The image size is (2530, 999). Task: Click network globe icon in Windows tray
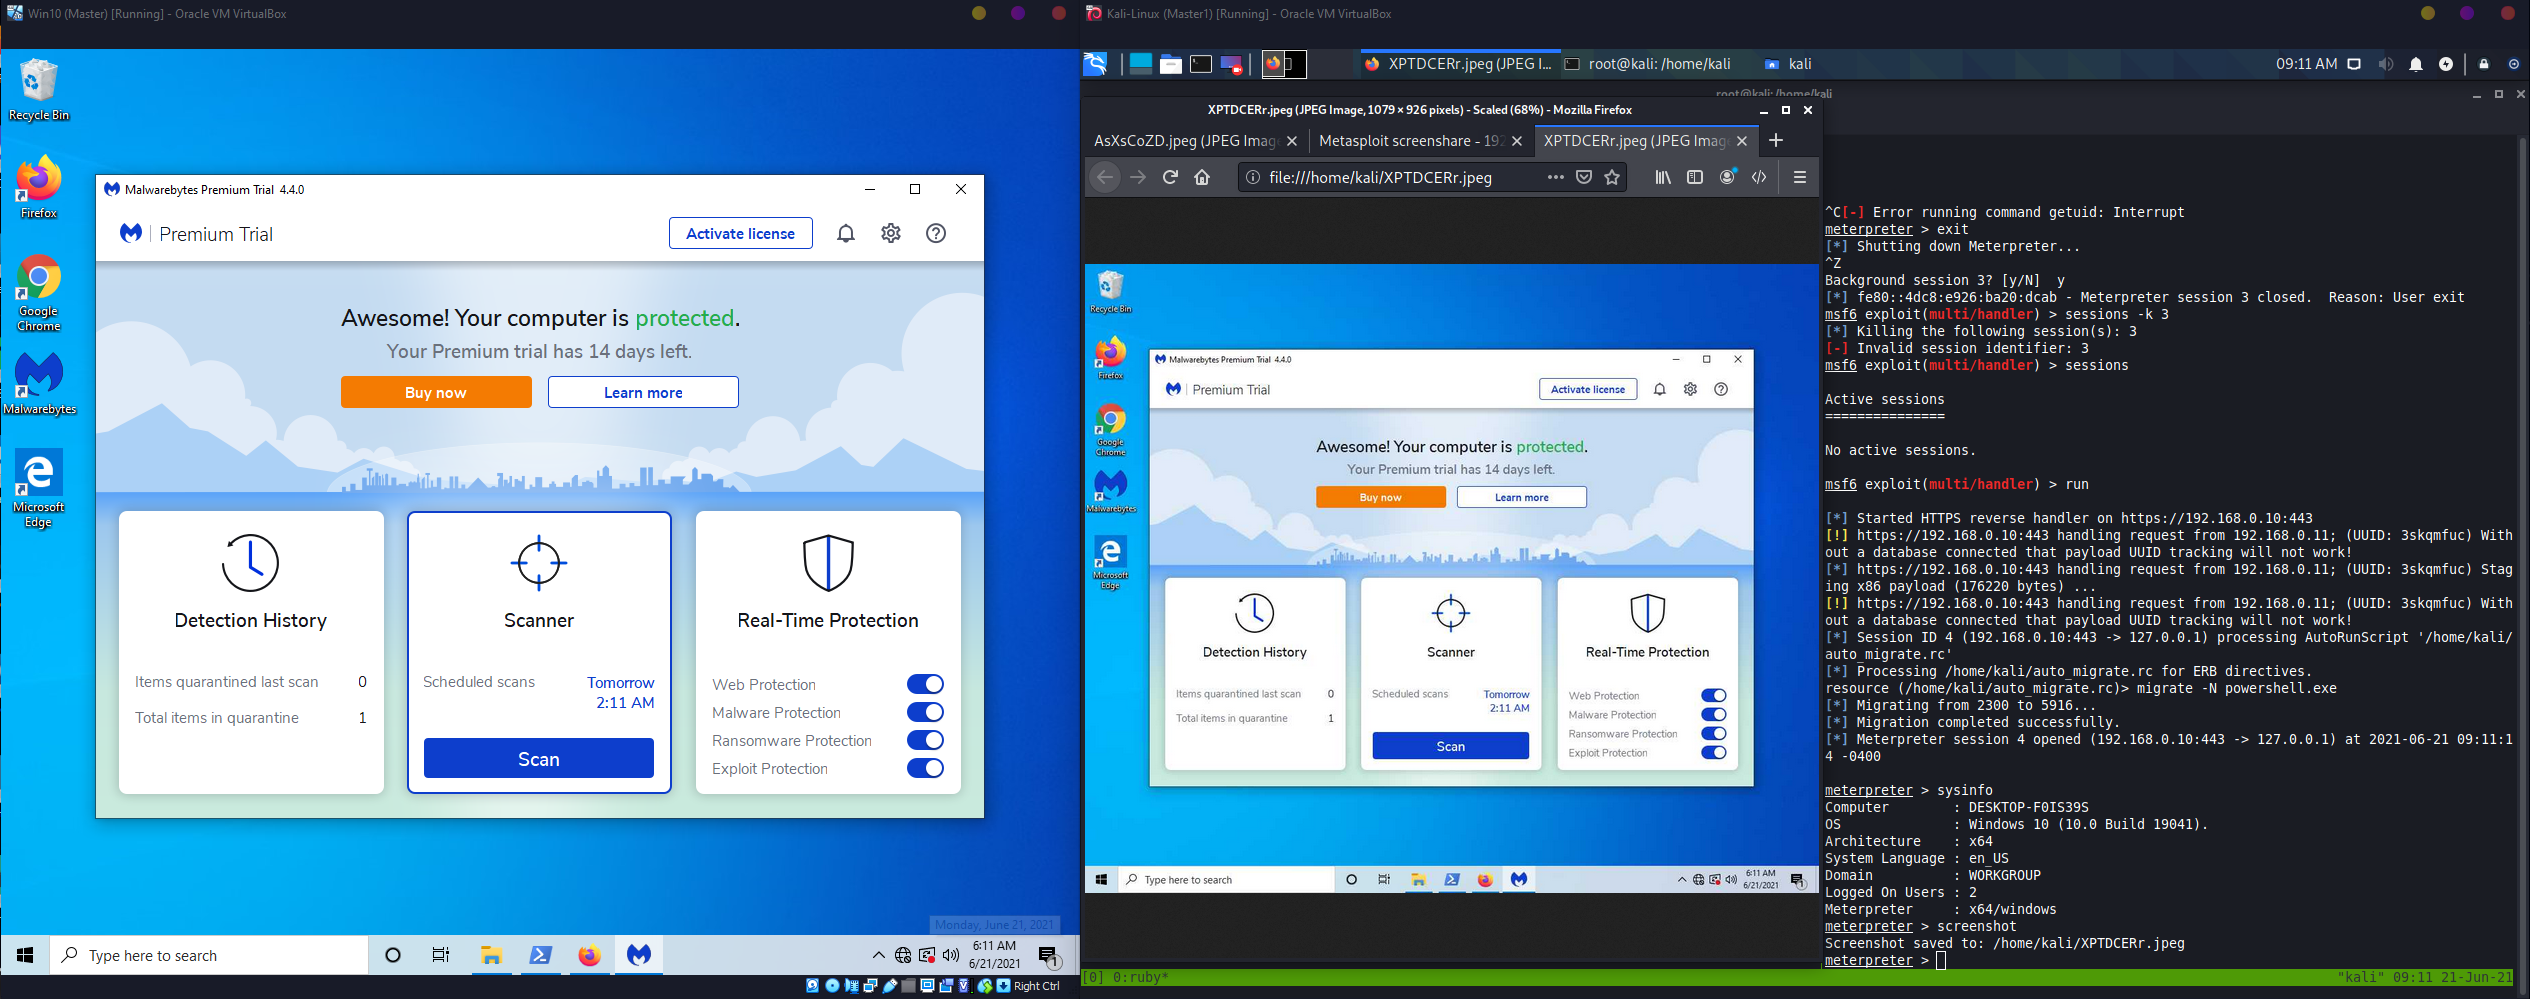[x=903, y=955]
